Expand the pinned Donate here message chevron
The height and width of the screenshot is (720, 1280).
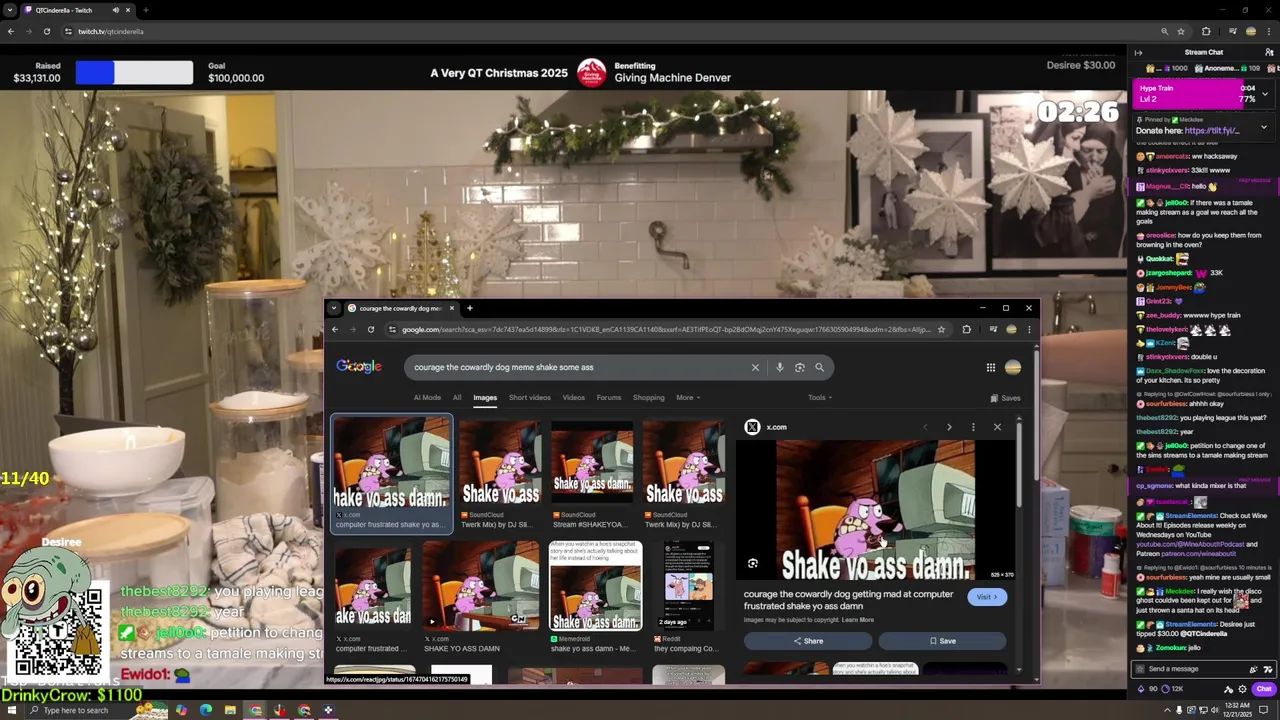click(x=1263, y=127)
